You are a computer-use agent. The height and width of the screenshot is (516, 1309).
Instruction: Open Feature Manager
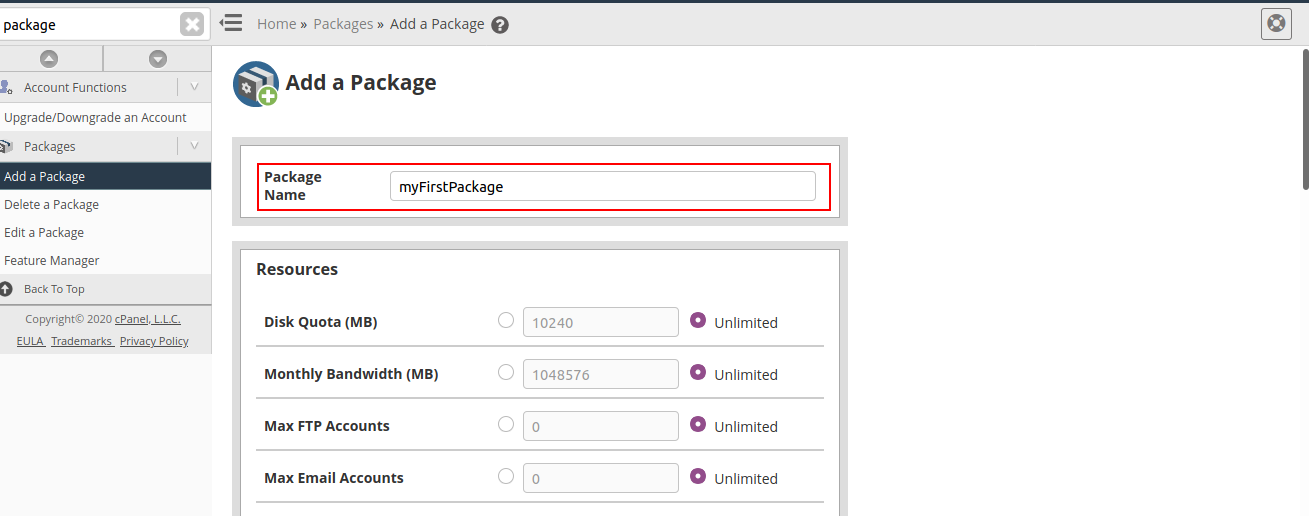(x=52, y=260)
